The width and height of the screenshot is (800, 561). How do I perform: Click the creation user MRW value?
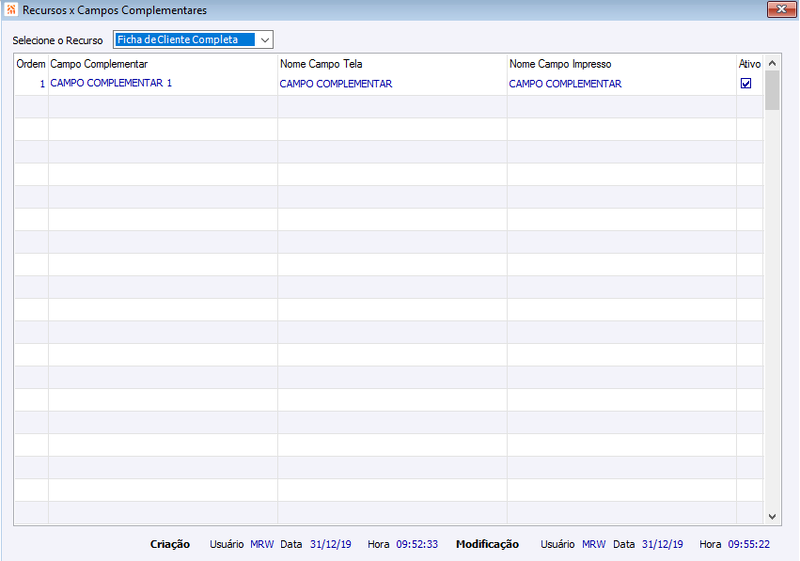(x=262, y=544)
